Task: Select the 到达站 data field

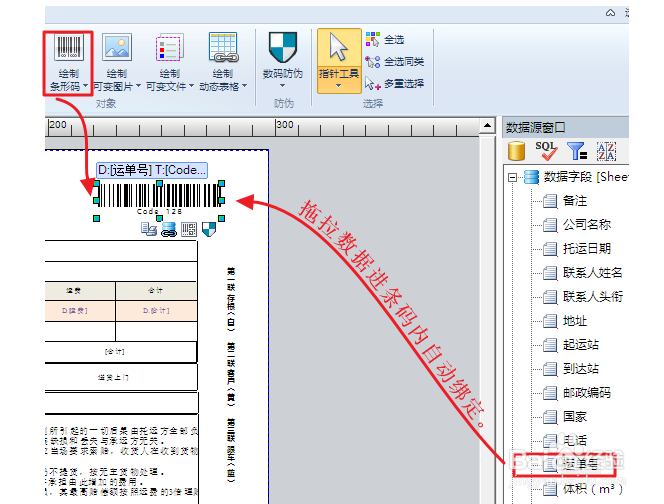Action: click(581, 369)
